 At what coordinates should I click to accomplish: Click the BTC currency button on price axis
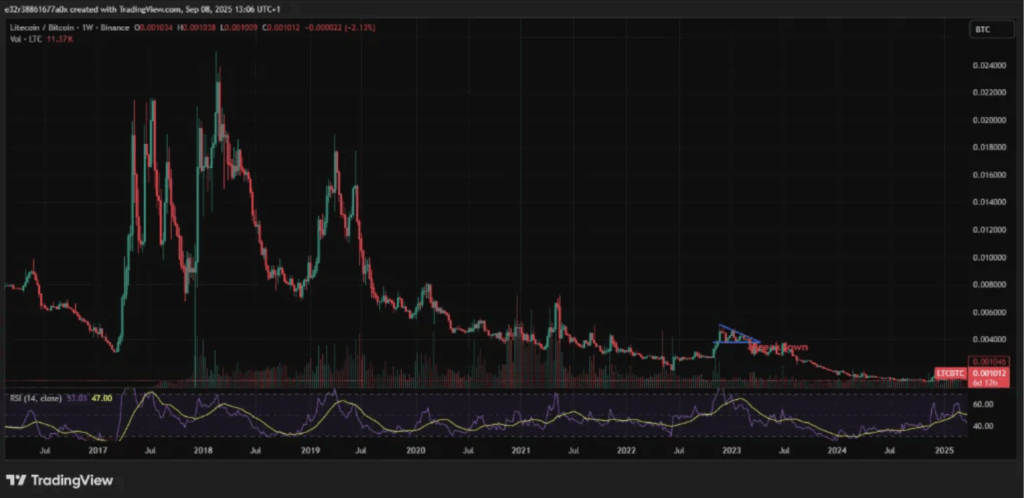[980, 31]
